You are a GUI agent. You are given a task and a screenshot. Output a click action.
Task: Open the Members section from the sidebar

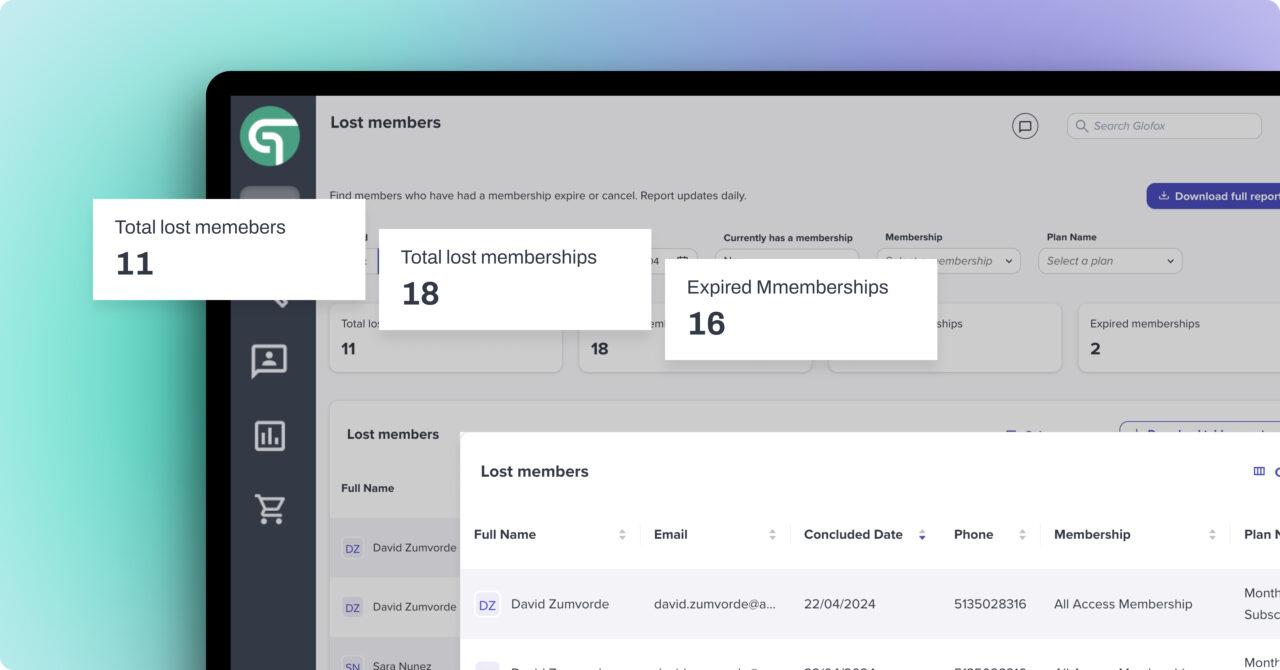pyautogui.click(x=268, y=360)
